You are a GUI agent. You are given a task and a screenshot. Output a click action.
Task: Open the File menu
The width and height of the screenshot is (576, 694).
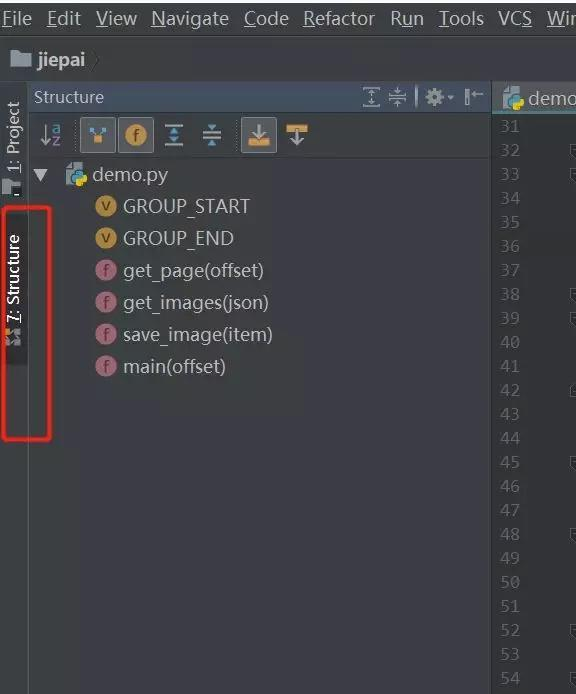17,19
